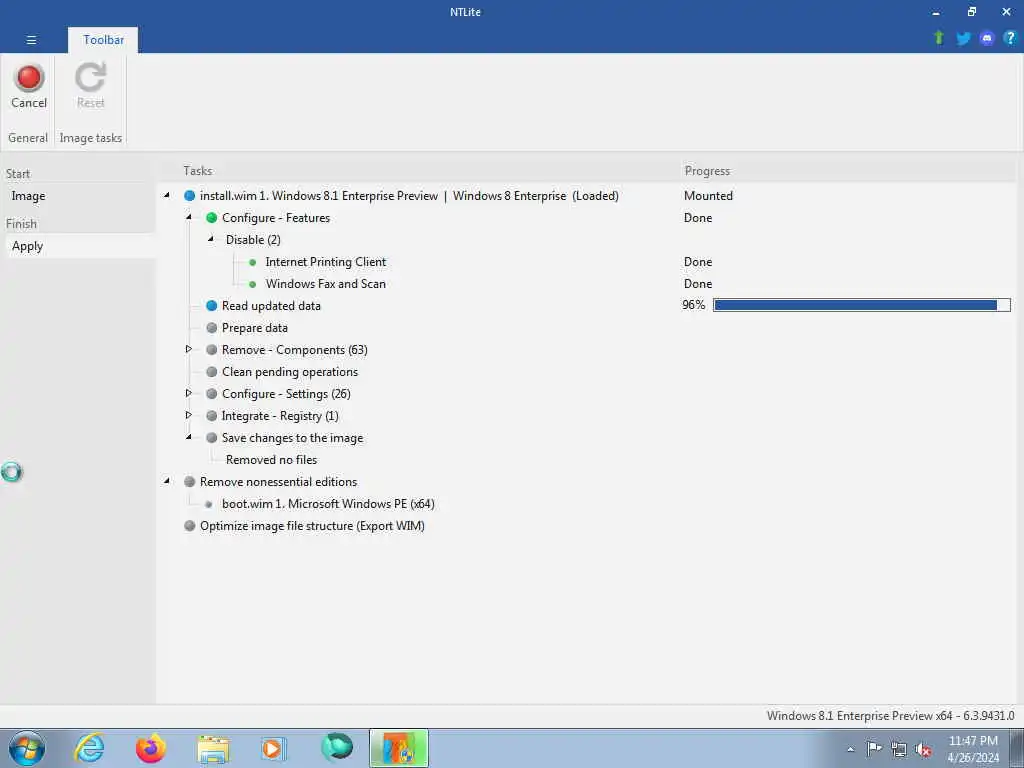Open the taskbar clock showing 11:47 PM
The height and width of the screenshot is (768, 1024).
[x=973, y=749]
